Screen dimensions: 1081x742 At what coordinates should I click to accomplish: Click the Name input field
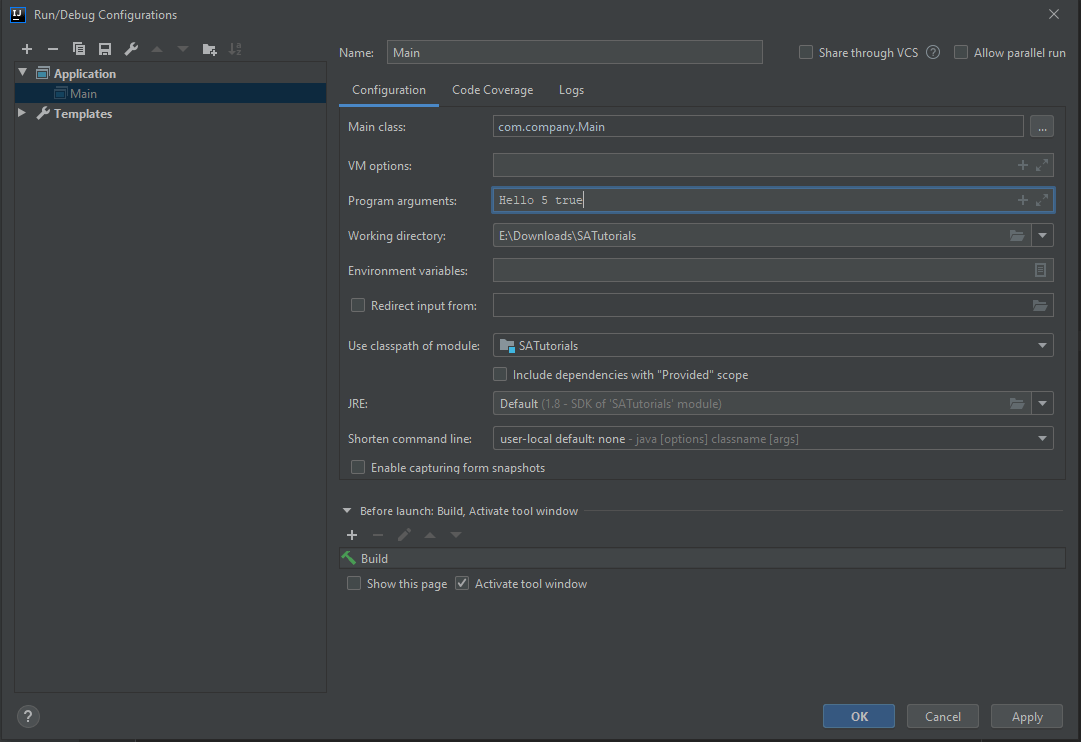575,52
